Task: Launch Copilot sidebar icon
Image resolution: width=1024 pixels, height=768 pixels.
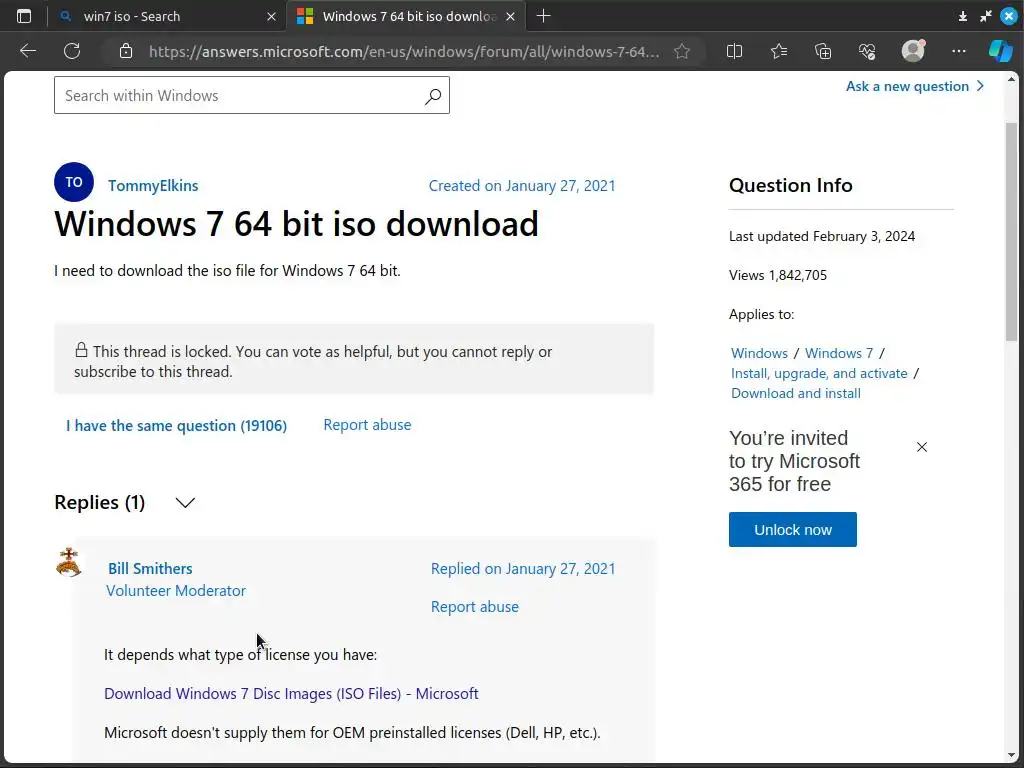Action: pyautogui.click(x=1000, y=51)
